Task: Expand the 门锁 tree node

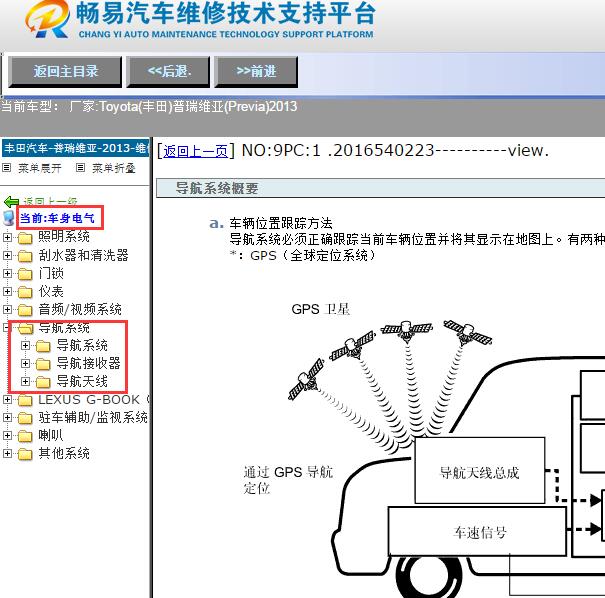Action: pos(7,273)
